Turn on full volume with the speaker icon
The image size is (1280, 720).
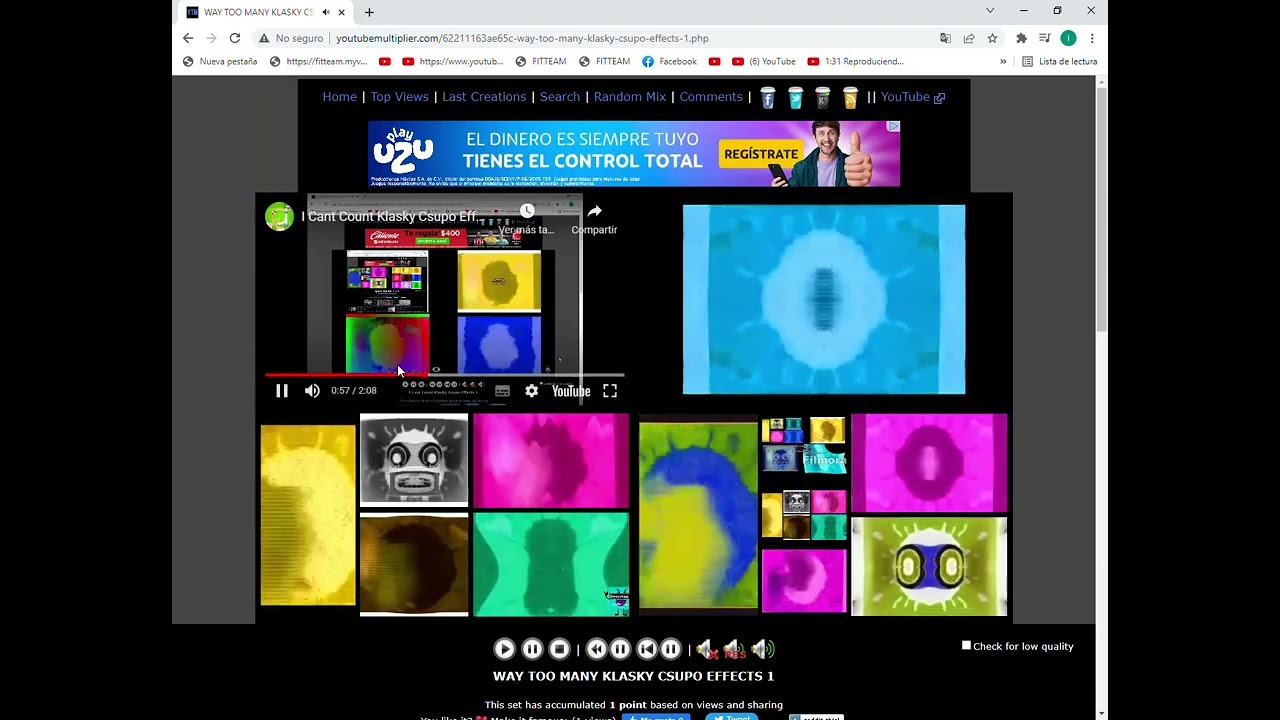[x=764, y=650]
